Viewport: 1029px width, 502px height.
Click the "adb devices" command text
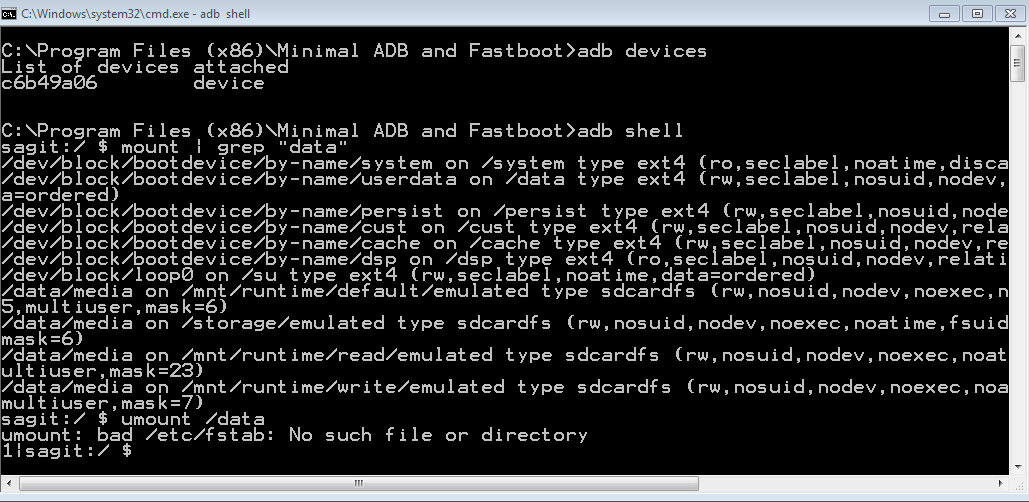pyautogui.click(x=642, y=51)
